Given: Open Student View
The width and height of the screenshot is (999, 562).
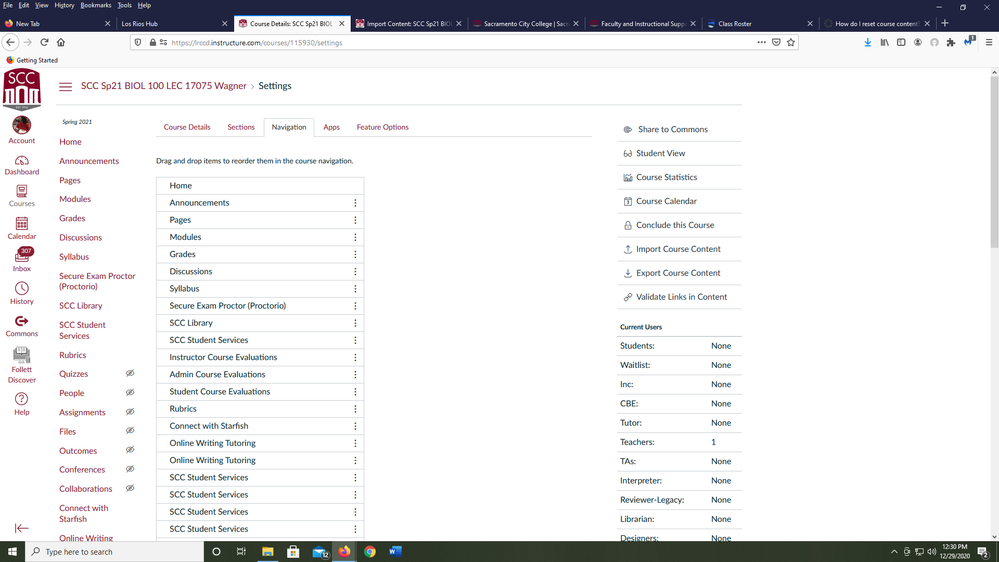Looking at the screenshot, I should point(660,154).
